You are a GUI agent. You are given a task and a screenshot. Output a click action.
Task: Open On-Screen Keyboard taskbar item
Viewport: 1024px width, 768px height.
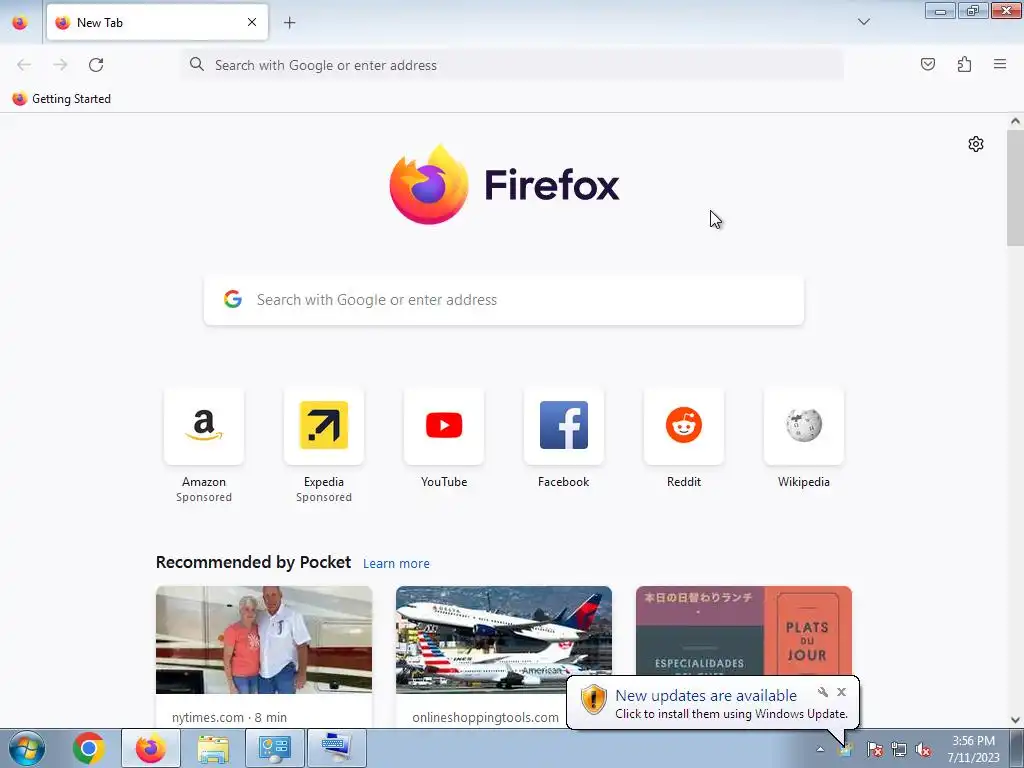click(336, 748)
